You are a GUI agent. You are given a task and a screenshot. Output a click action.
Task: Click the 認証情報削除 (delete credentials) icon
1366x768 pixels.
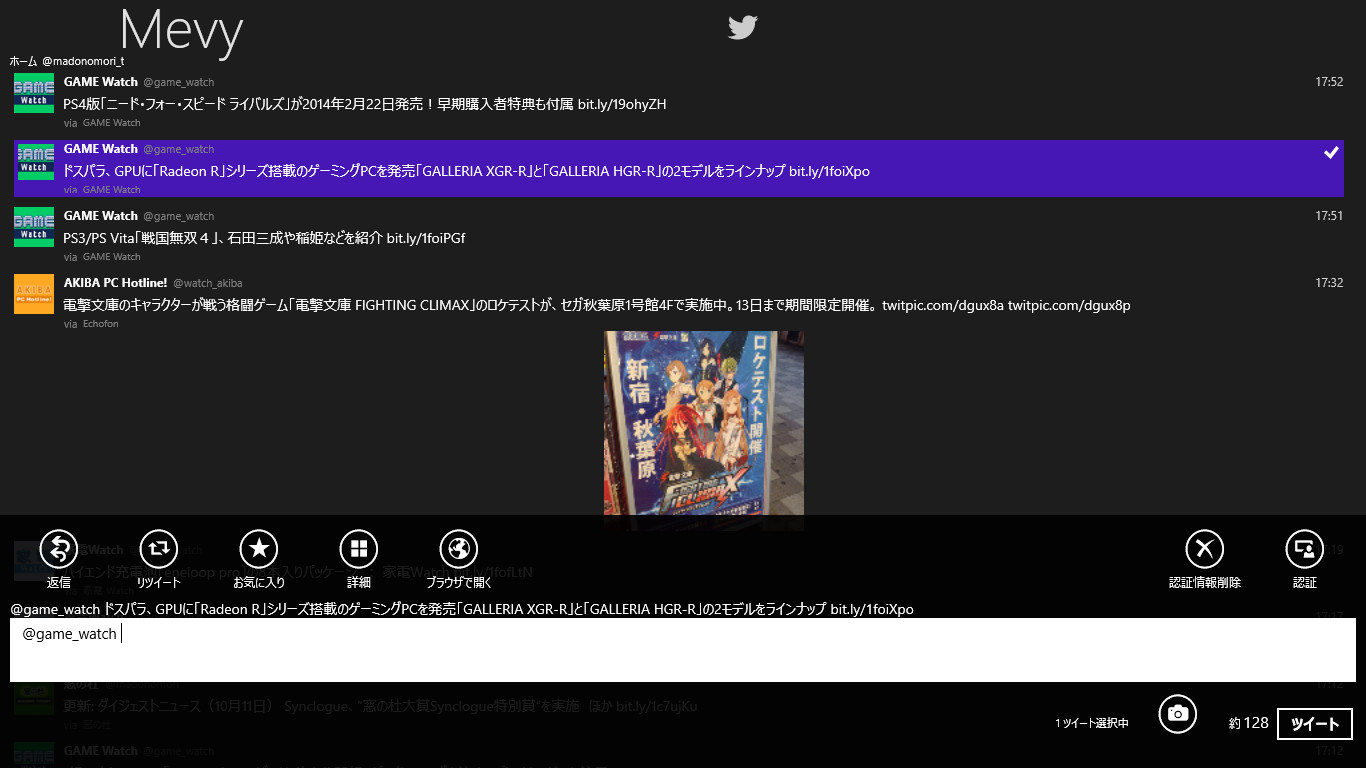coord(1204,548)
